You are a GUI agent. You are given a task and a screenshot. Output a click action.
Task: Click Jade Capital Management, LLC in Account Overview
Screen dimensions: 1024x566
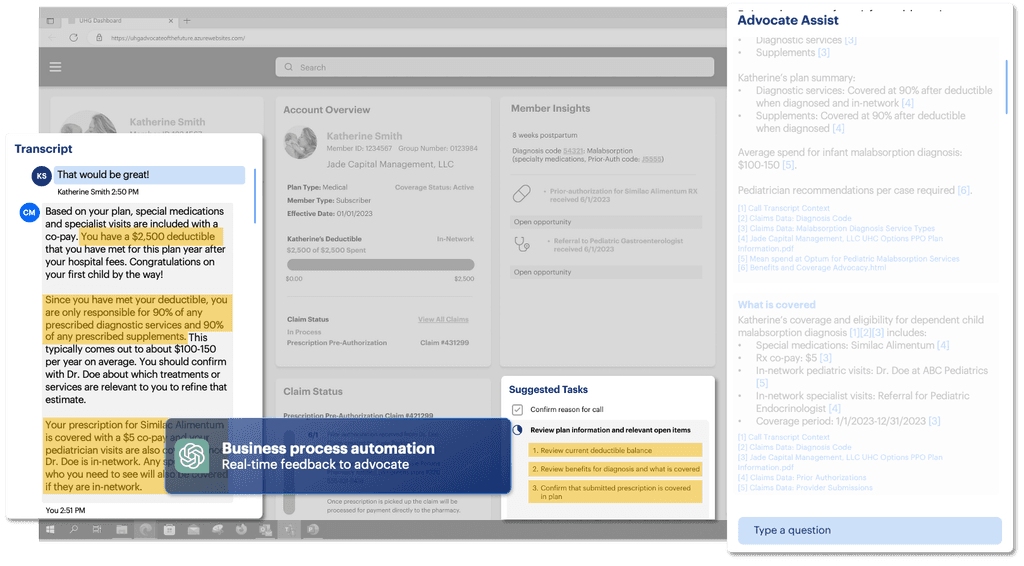(x=390, y=165)
